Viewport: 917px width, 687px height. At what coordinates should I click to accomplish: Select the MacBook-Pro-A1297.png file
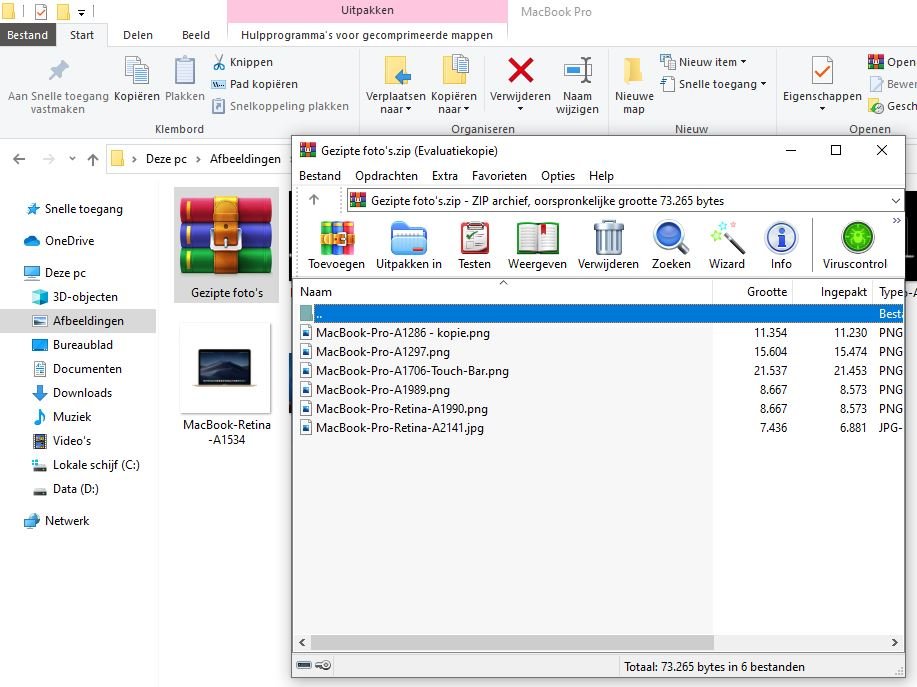[382, 352]
